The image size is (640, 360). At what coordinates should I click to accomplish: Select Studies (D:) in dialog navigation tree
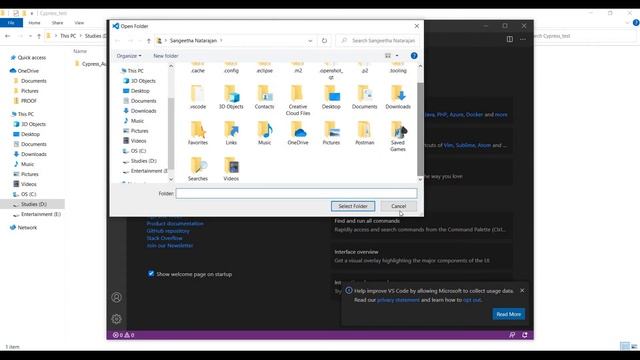[x=140, y=161]
